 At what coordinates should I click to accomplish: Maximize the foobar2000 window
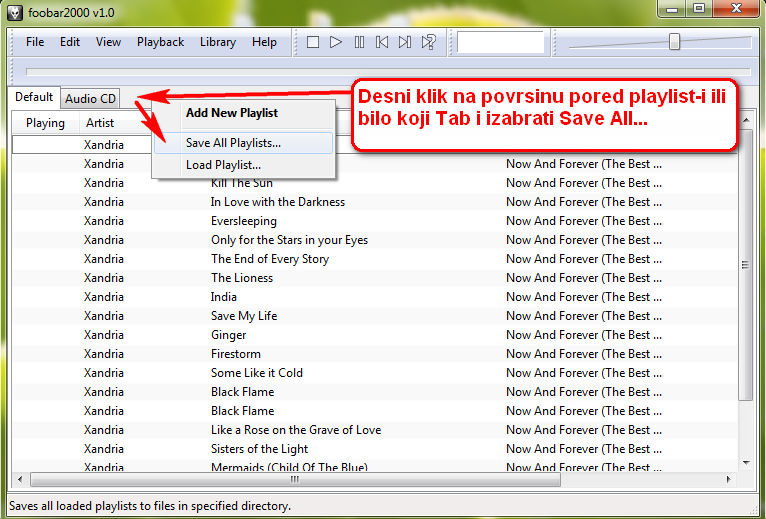[x=699, y=8]
